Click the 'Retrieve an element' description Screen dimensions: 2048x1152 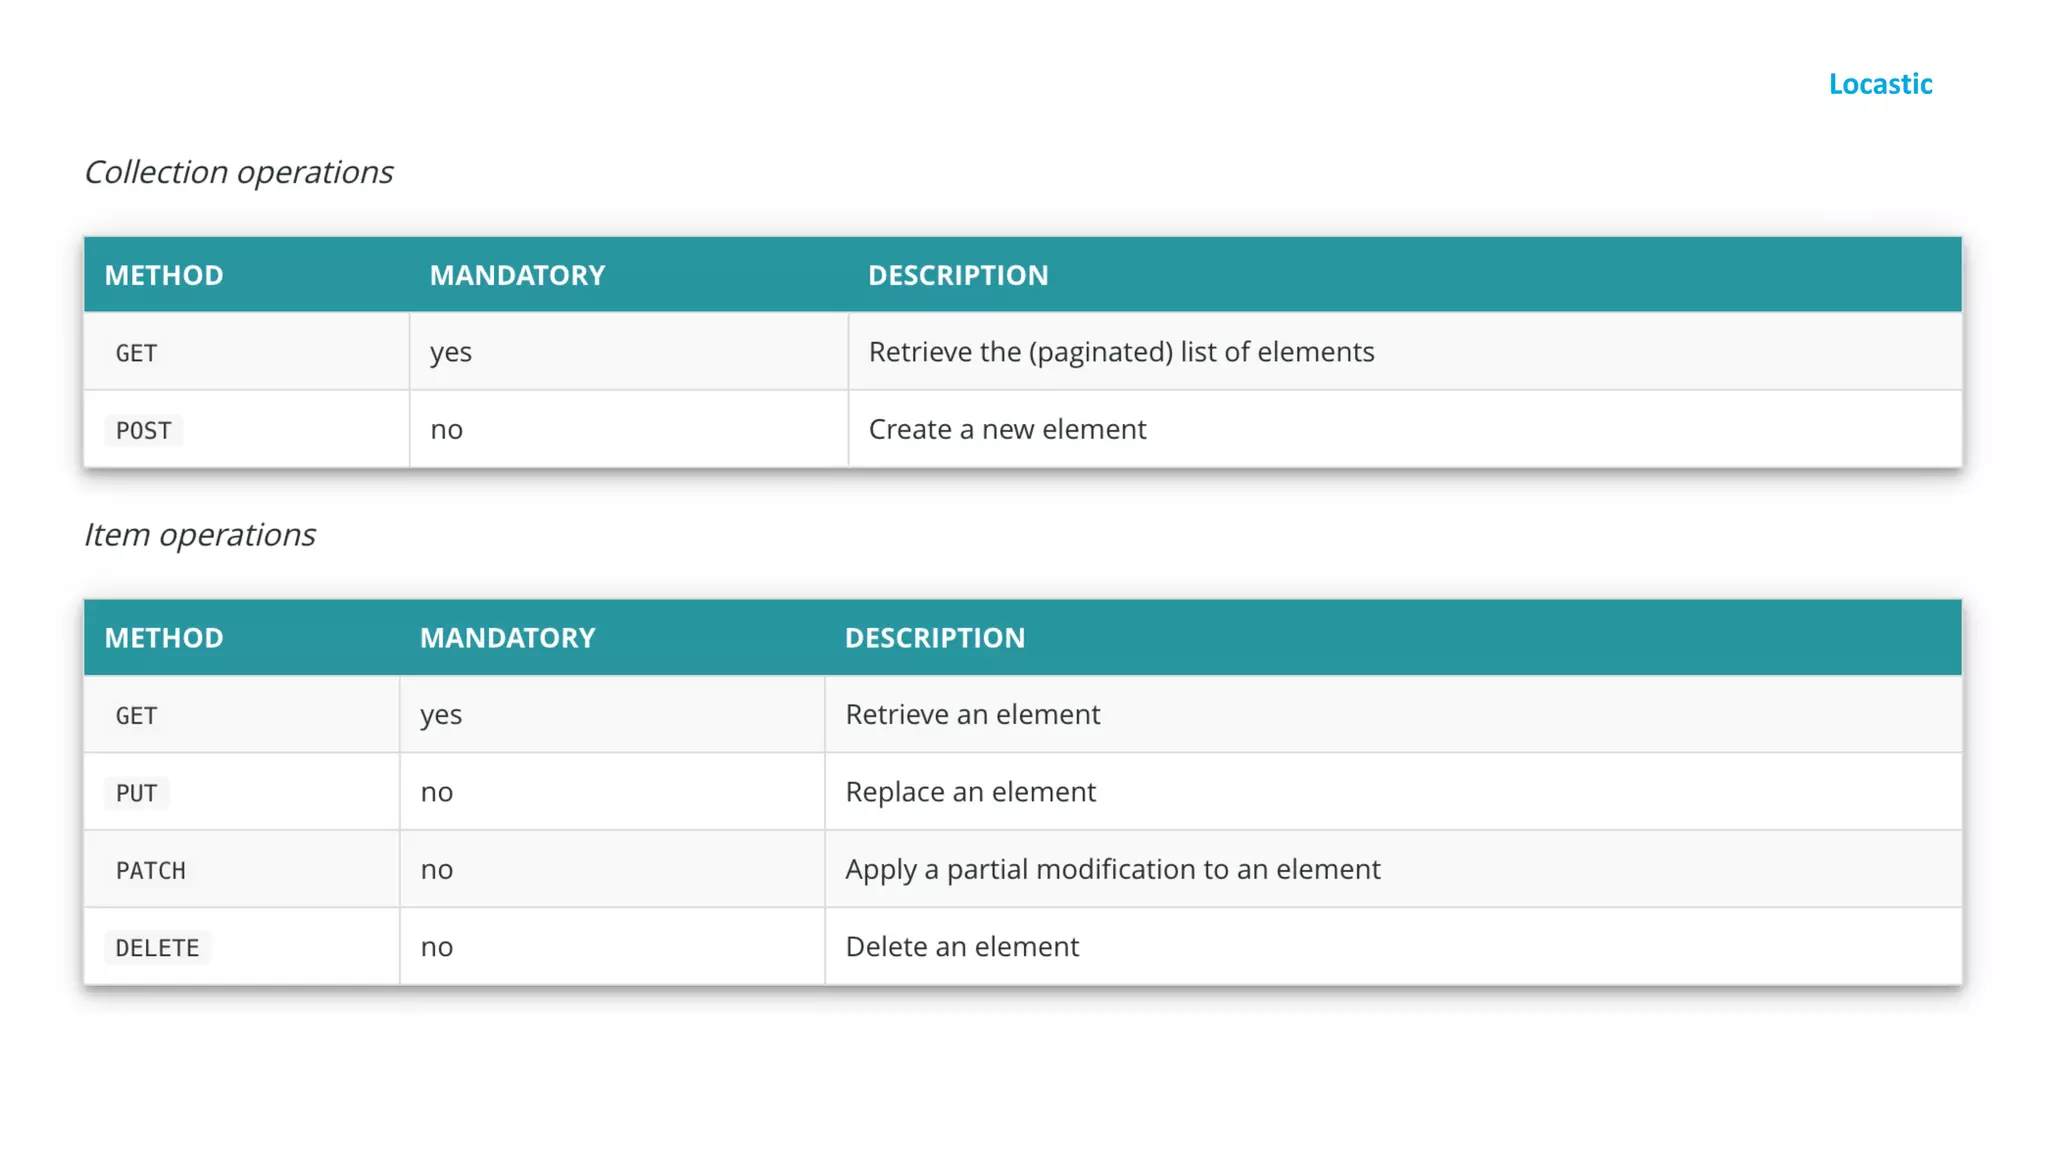(972, 714)
